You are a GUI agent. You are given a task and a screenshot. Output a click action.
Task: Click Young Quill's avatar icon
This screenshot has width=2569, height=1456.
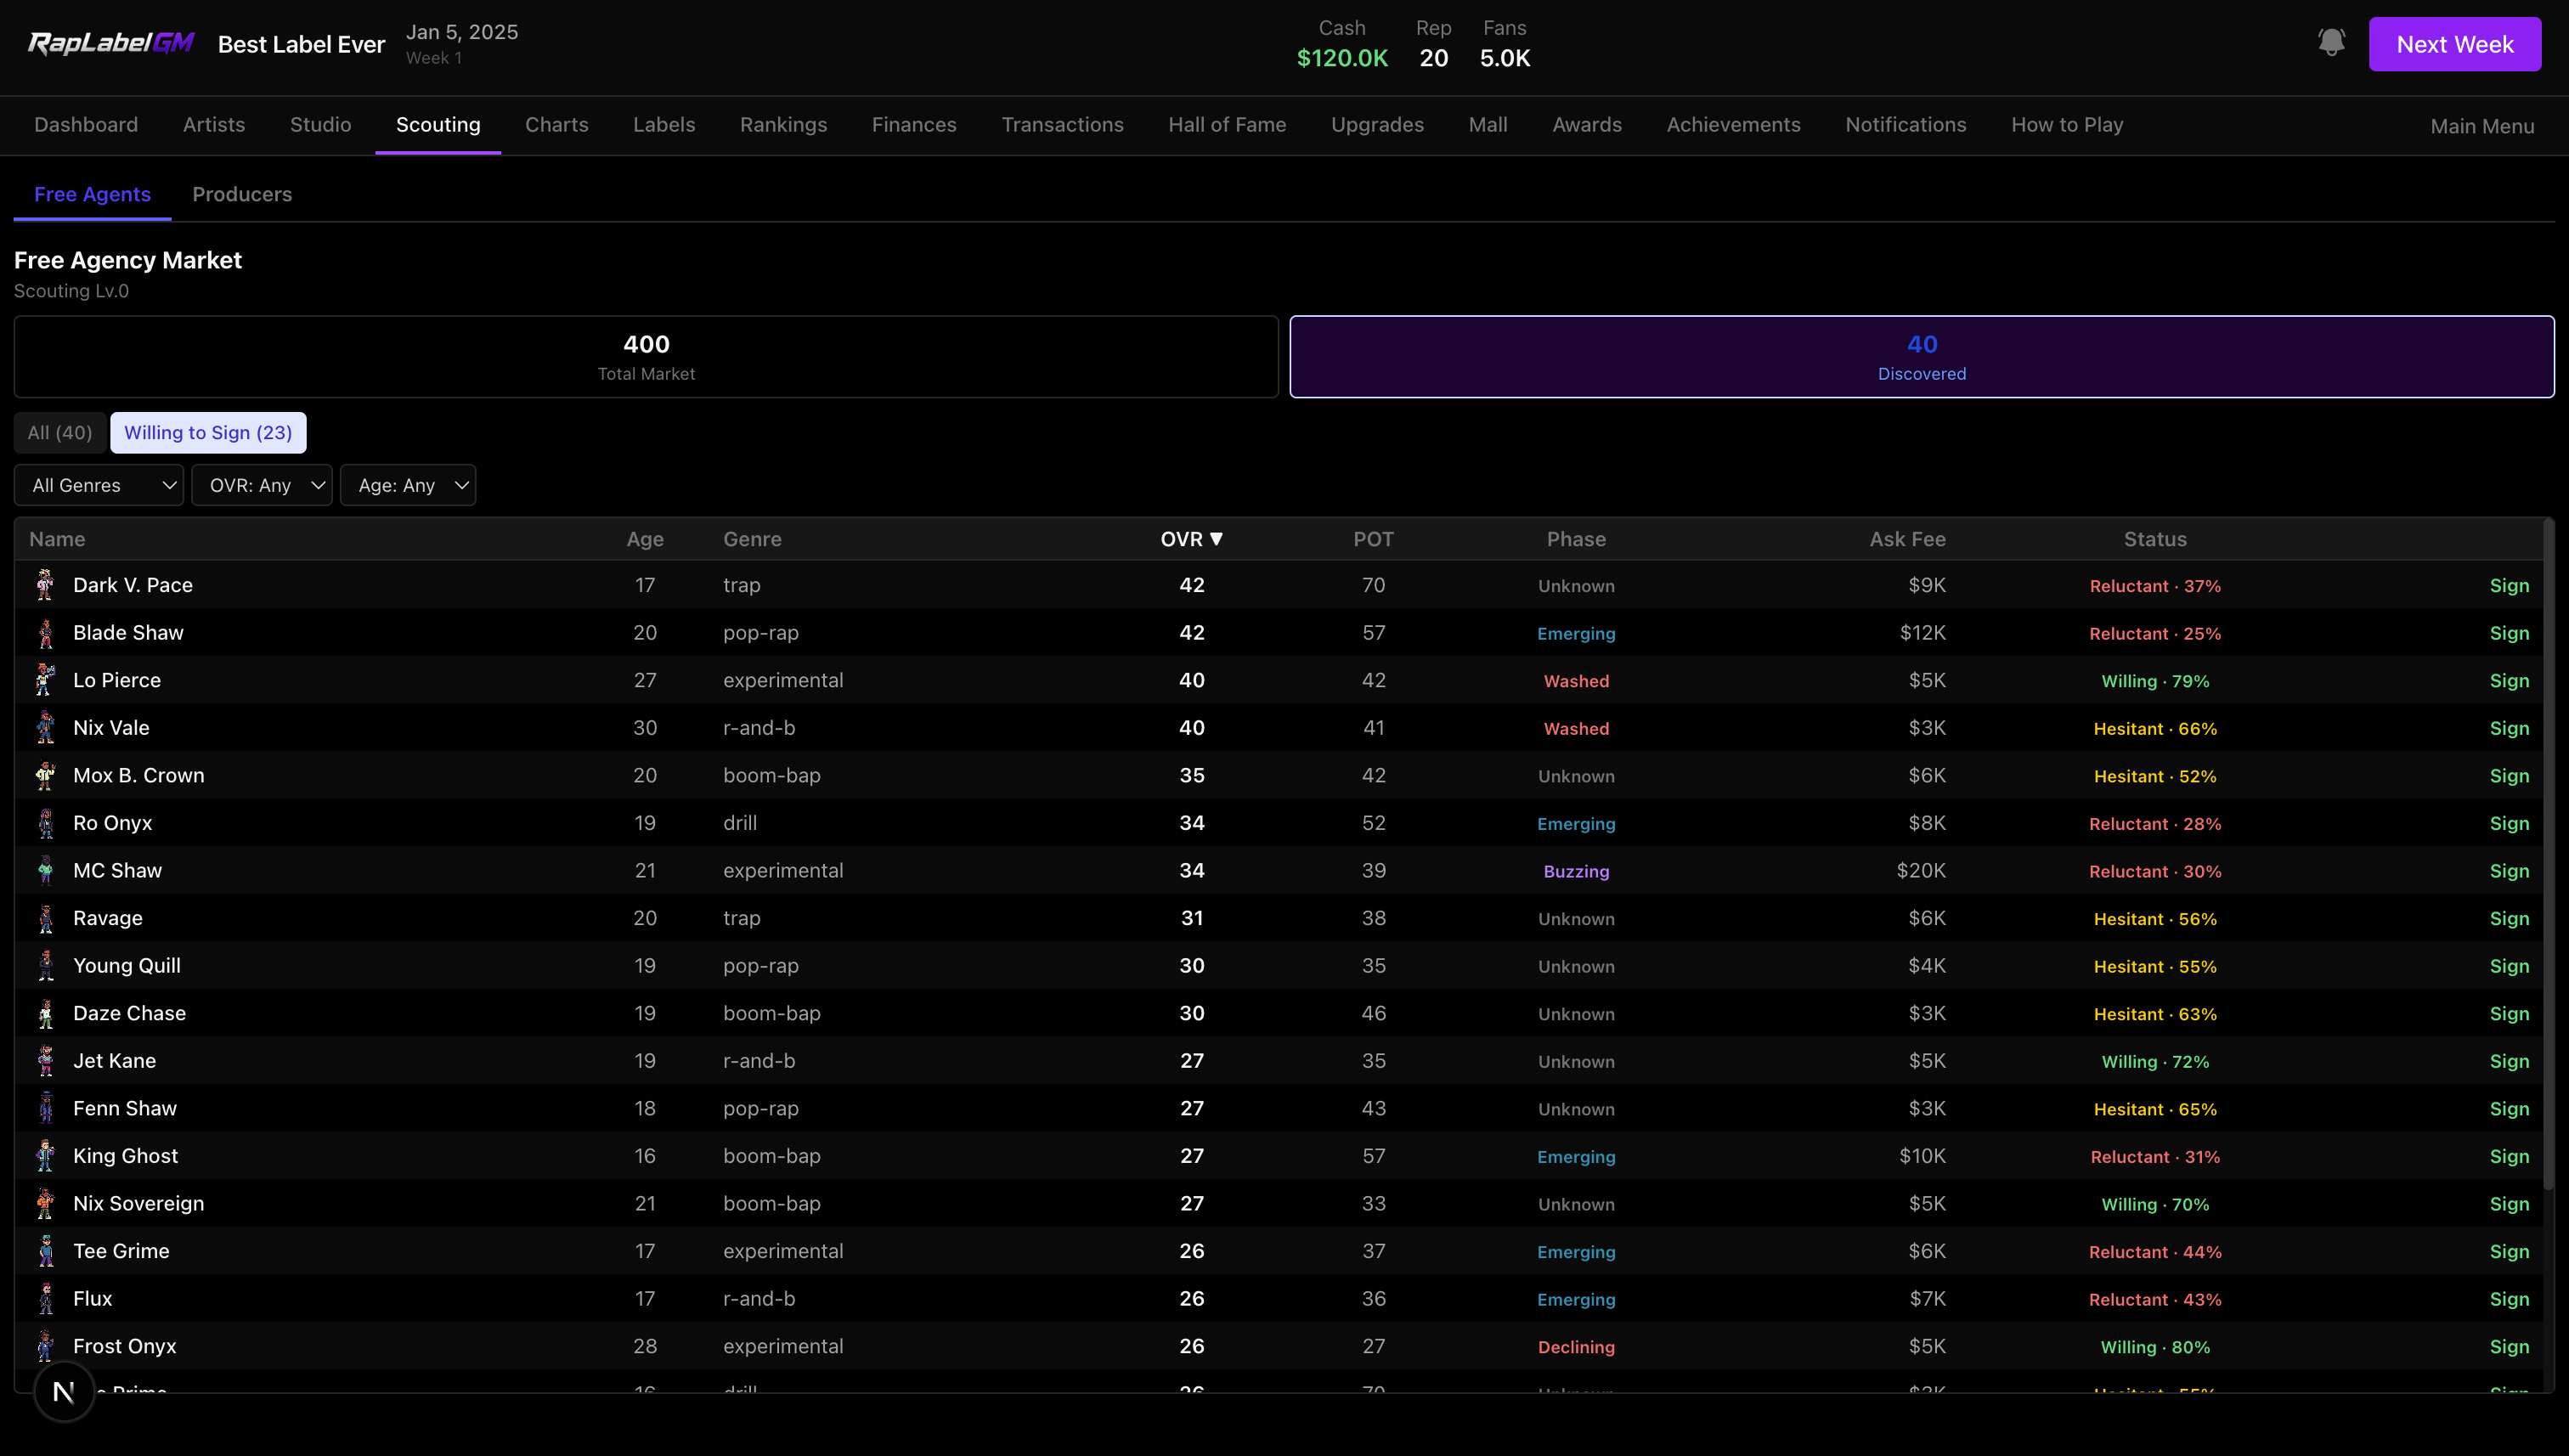pos(45,965)
